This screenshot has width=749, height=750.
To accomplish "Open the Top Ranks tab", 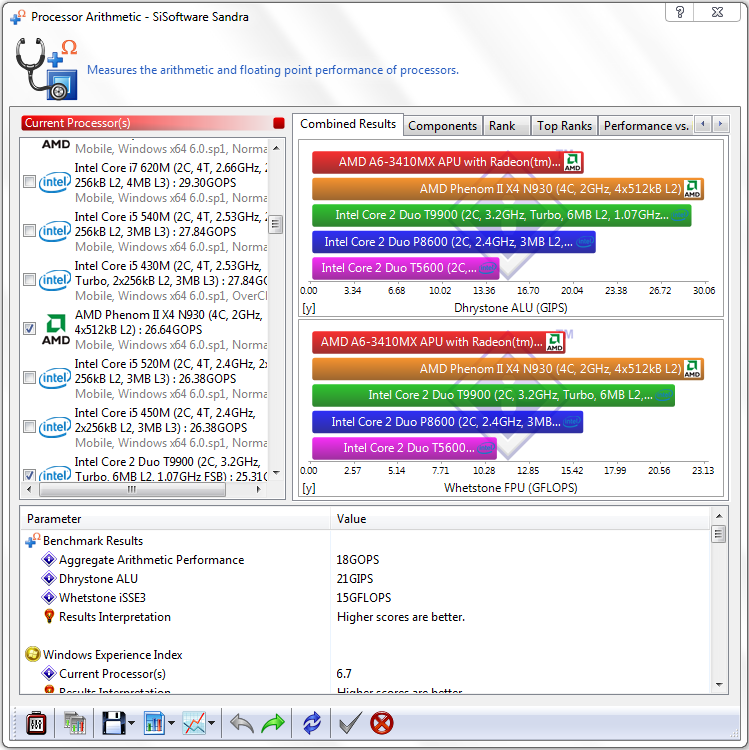I will click(564, 126).
